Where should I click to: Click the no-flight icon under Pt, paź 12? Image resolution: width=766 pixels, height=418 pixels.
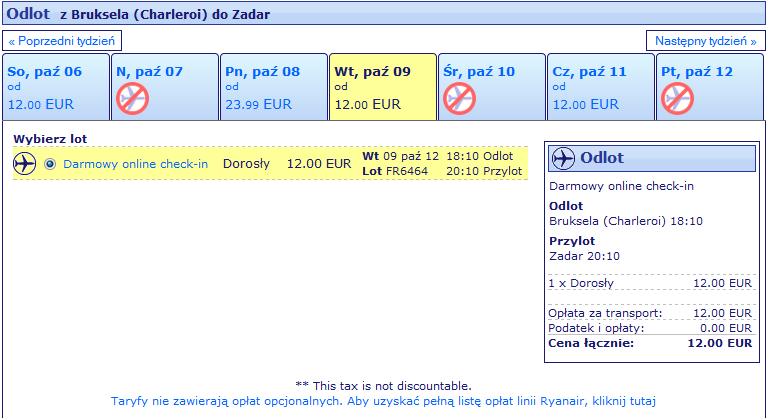(x=678, y=99)
